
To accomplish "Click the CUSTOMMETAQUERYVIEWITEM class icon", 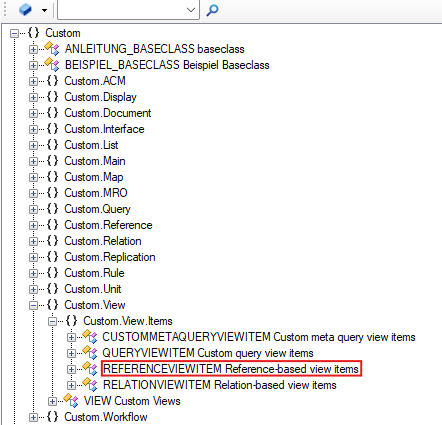I will click(x=90, y=337).
